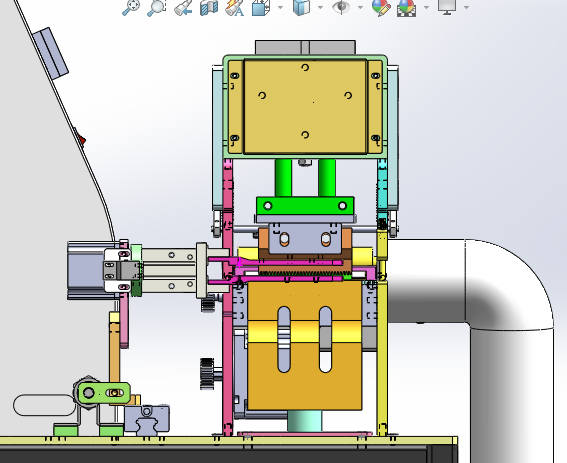Click the Zoom to Fit icon
567x463 pixels.
131,7
